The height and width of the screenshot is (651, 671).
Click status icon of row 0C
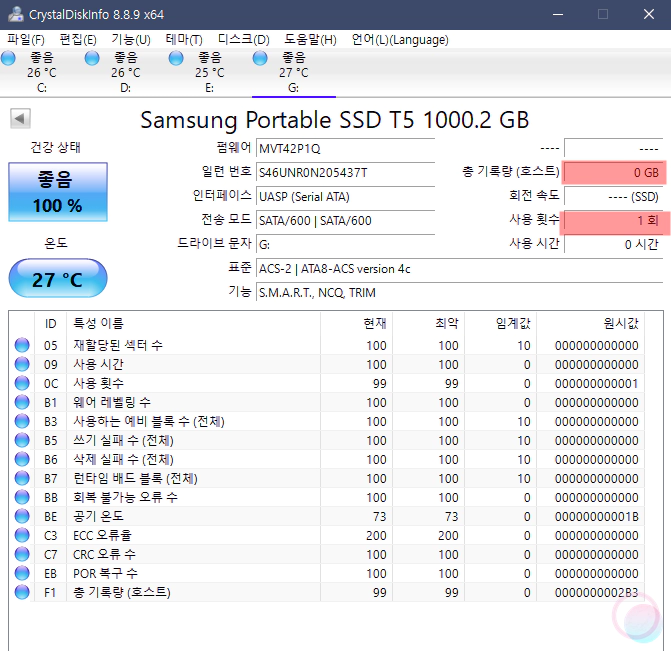(22, 383)
